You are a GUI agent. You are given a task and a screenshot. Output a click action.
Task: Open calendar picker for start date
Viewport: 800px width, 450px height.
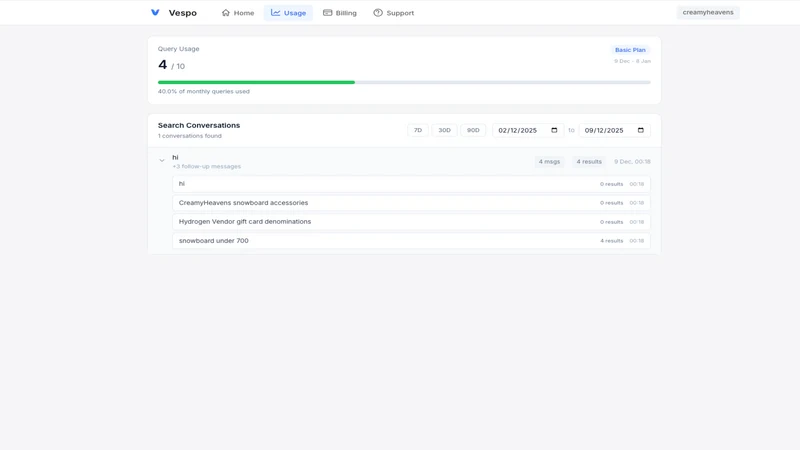[554, 130]
